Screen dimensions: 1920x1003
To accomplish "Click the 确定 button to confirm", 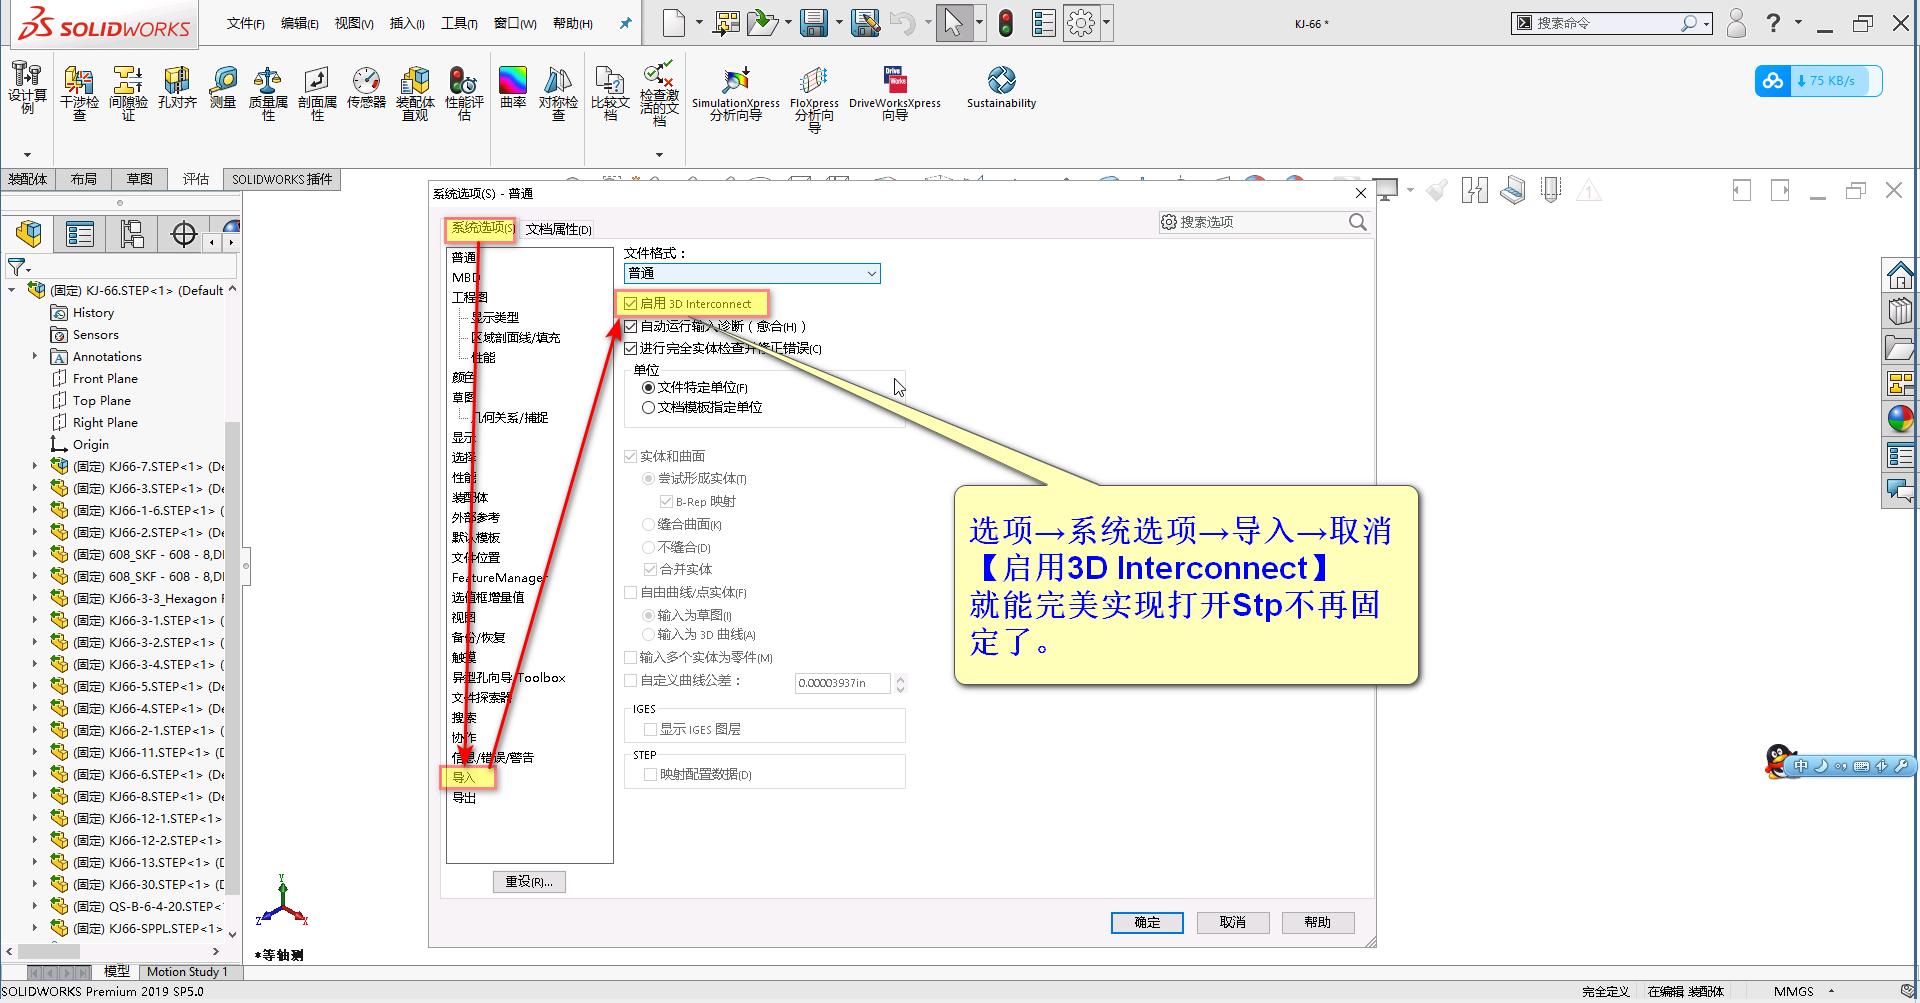I will tap(1146, 922).
